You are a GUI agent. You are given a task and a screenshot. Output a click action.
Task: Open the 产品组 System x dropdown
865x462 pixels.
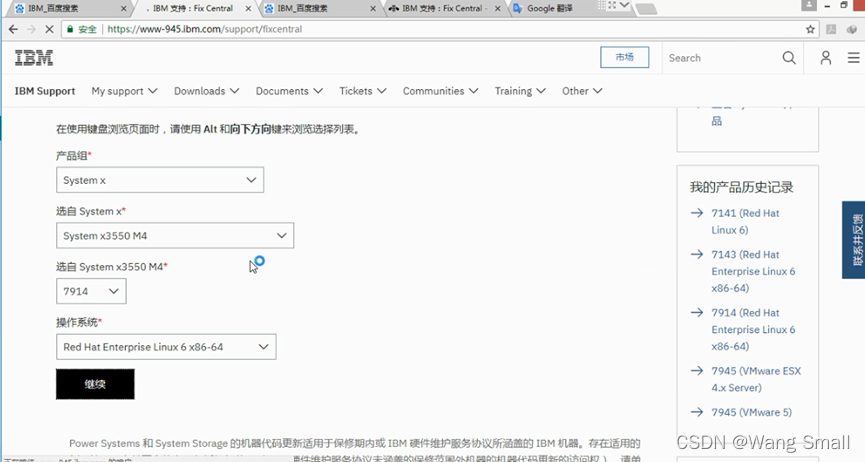pyautogui.click(x=160, y=180)
